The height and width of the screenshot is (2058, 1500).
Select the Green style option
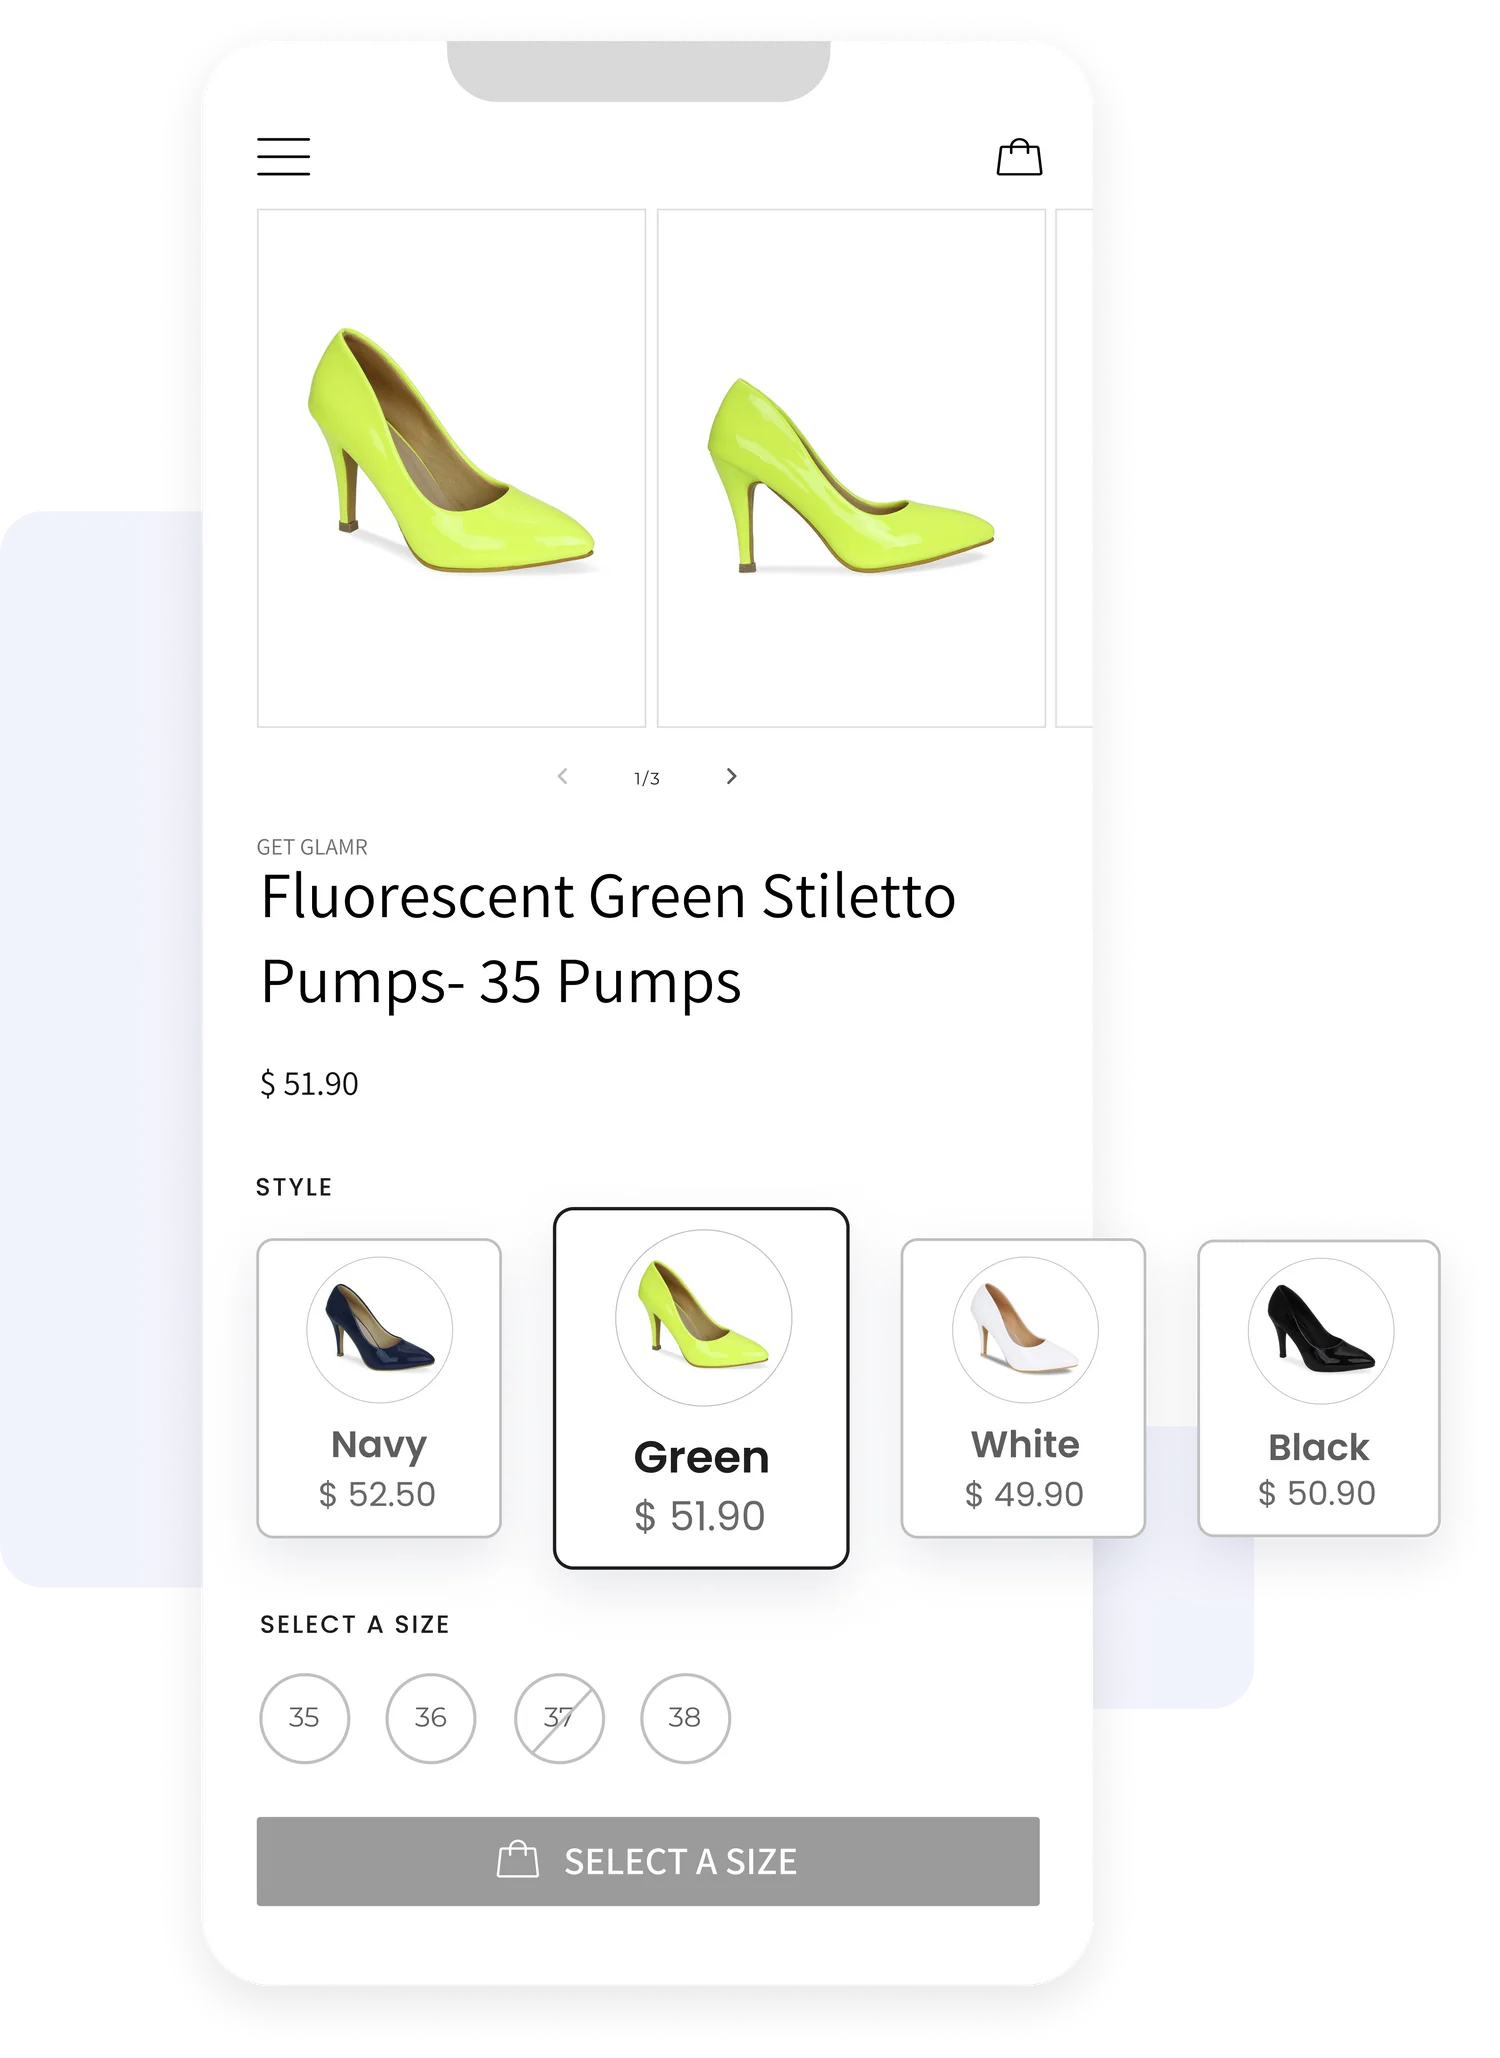tap(701, 1388)
